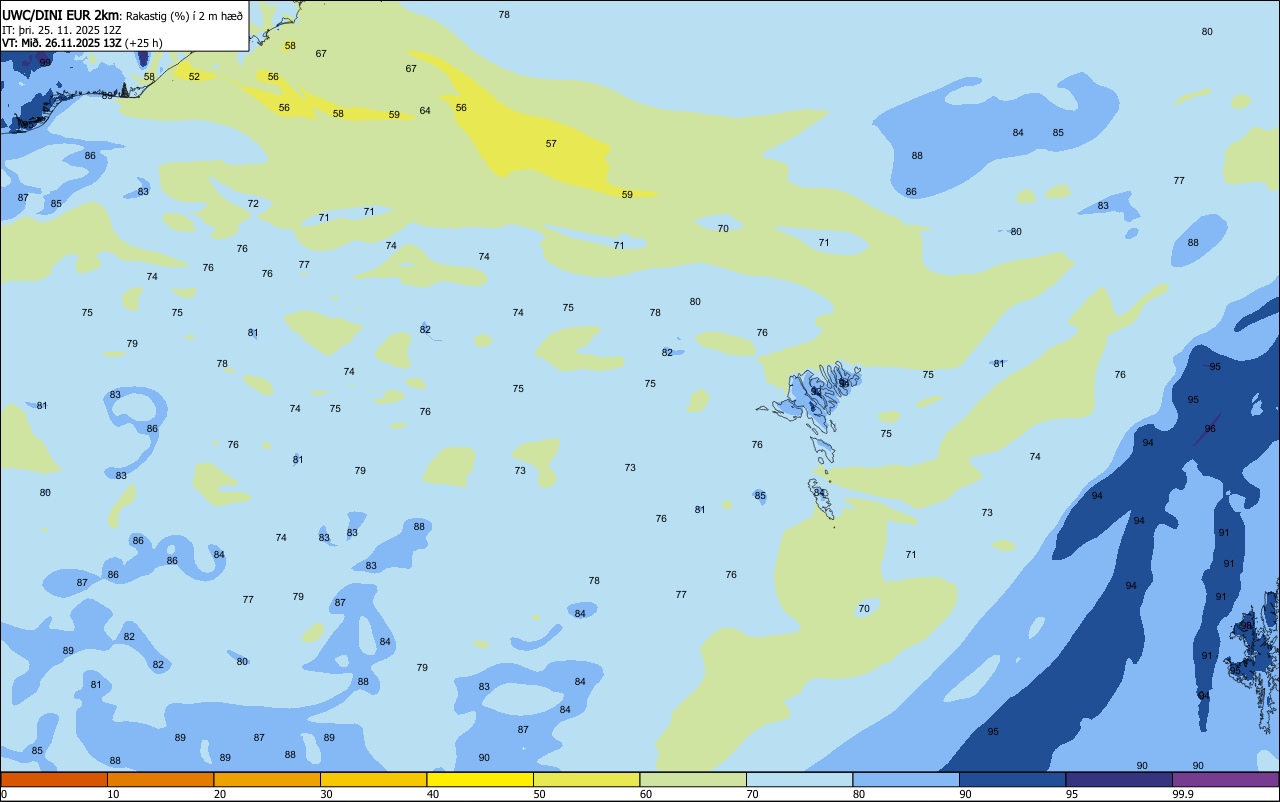
Task: Click the pale blue 70–80 legend band
Action: point(799,779)
